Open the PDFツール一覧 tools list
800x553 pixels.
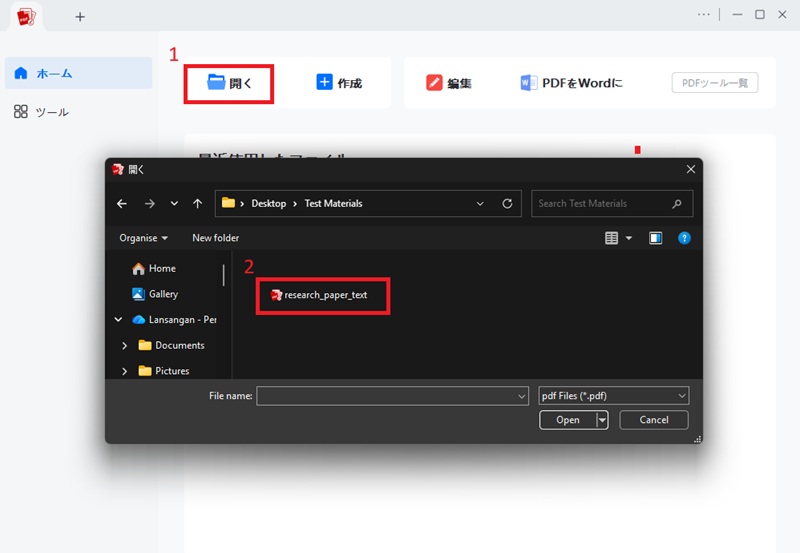pyautogui.click(x=714, y=83)
